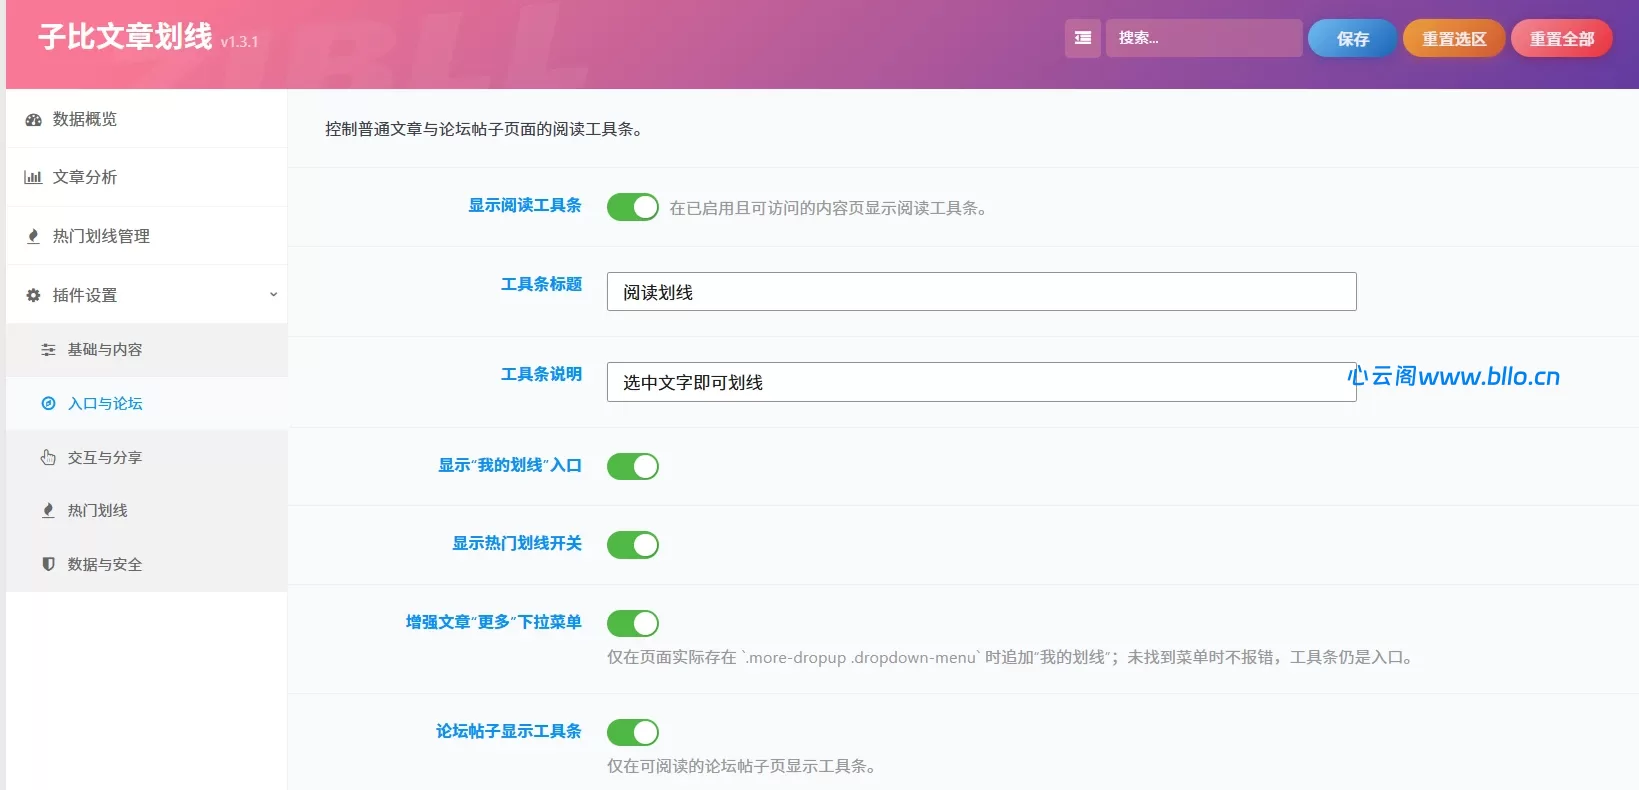Collapse the 插件设置 chevron arrow
Image resolution: width=1639 pixels, height=790 pixels.
273,295
